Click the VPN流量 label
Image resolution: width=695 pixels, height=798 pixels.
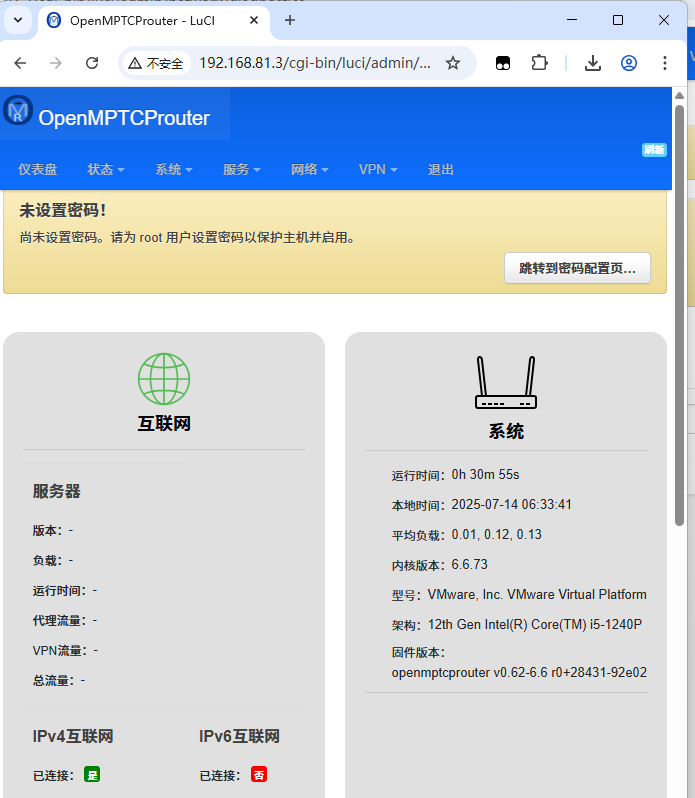click(60, 650)
